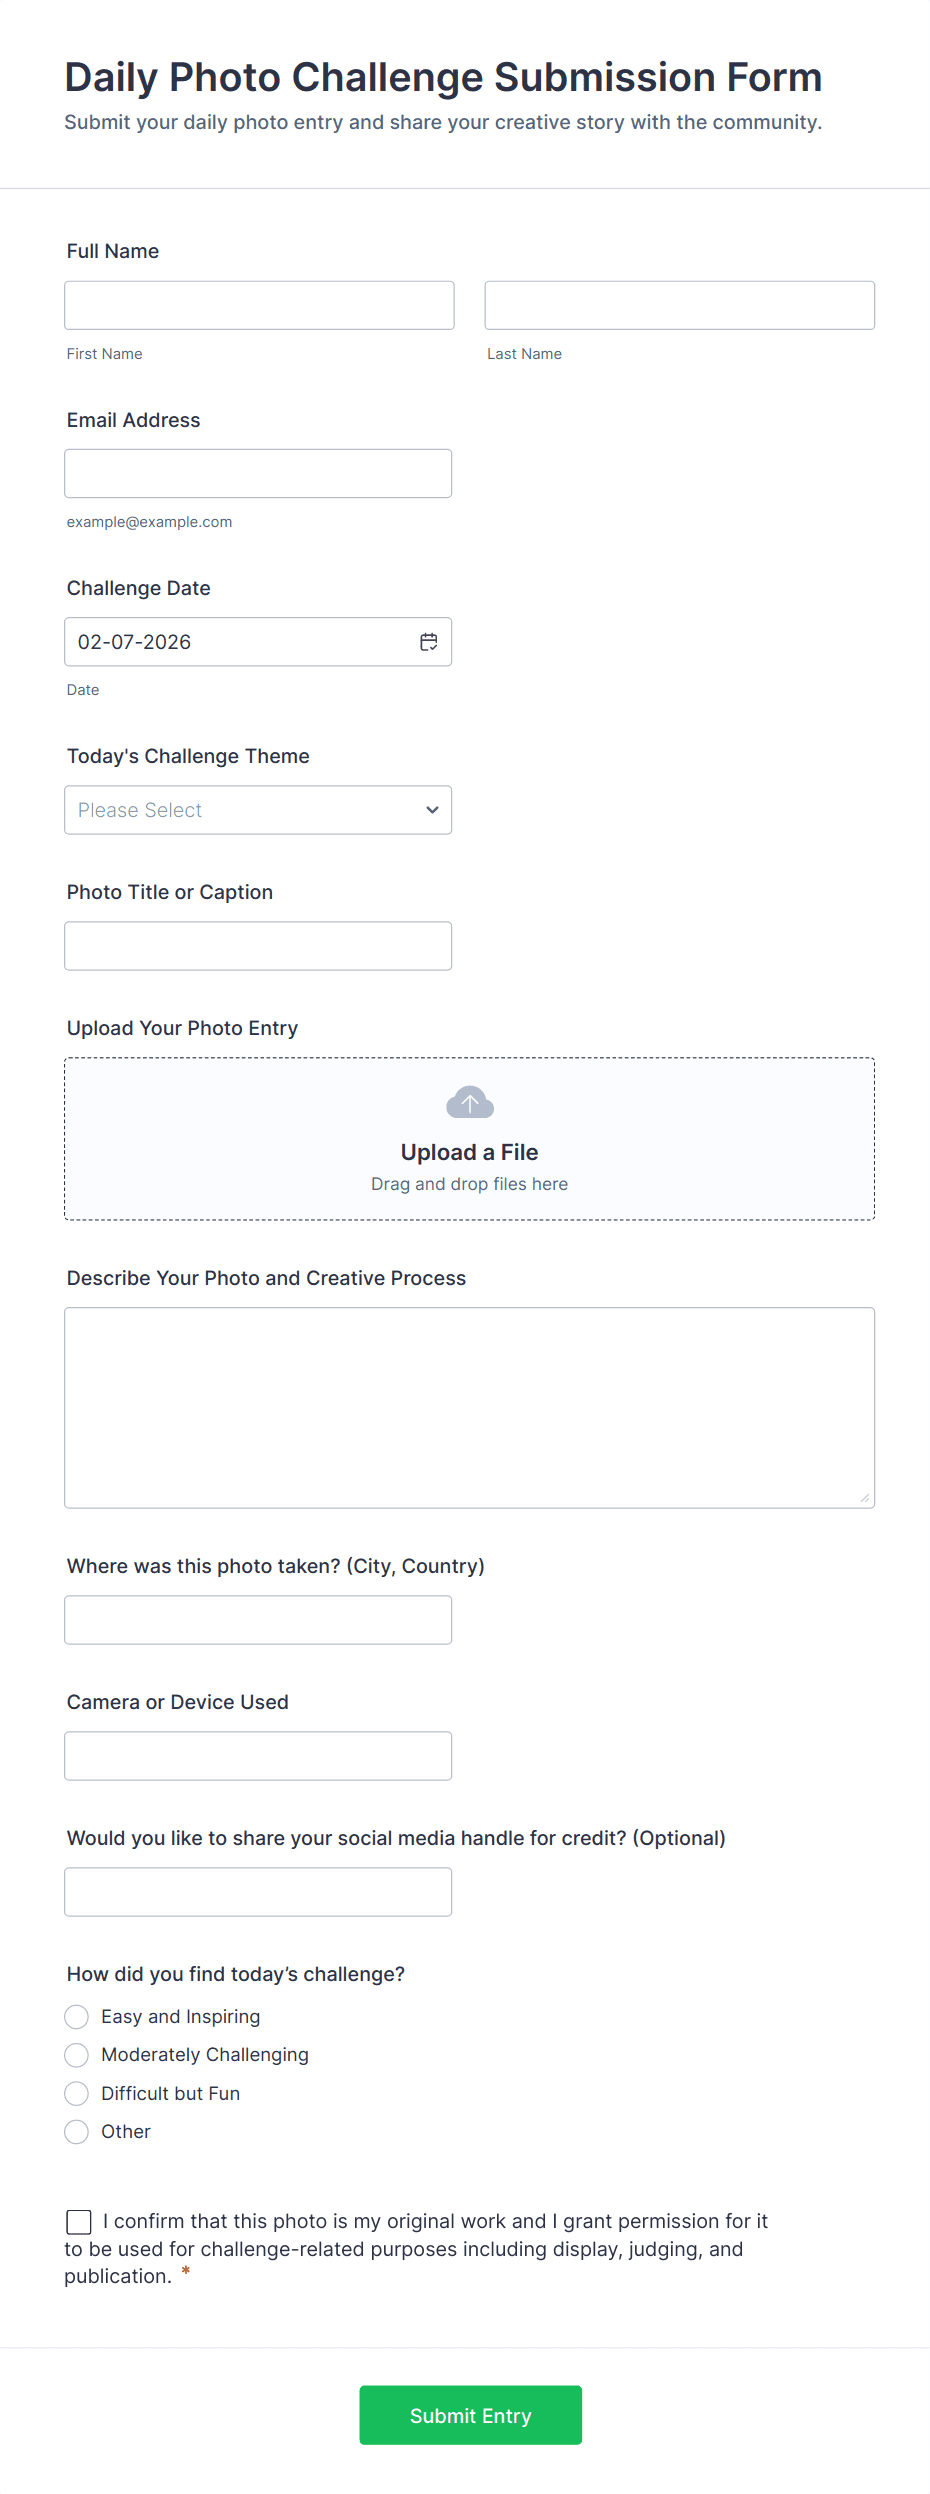The height and width of the screenshot is (2494, 930).
Task: Click the Challenge Date field showing 02-07-2026
Action: tap(240, 642)
